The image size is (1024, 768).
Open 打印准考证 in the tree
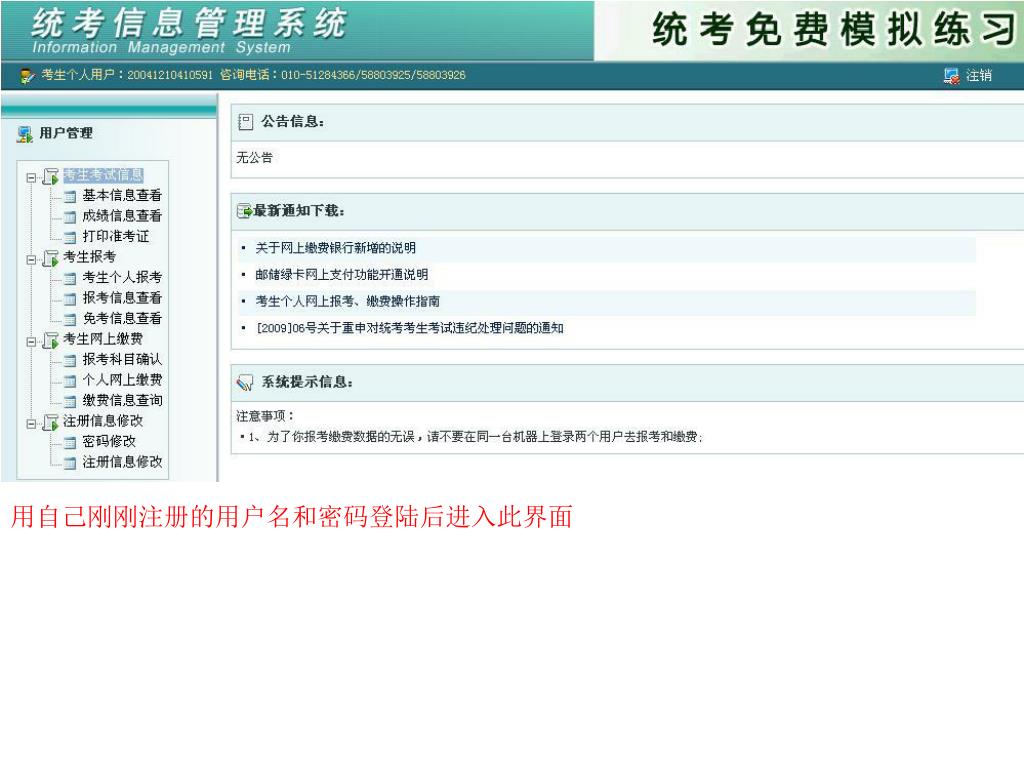[x=116, y=236]
